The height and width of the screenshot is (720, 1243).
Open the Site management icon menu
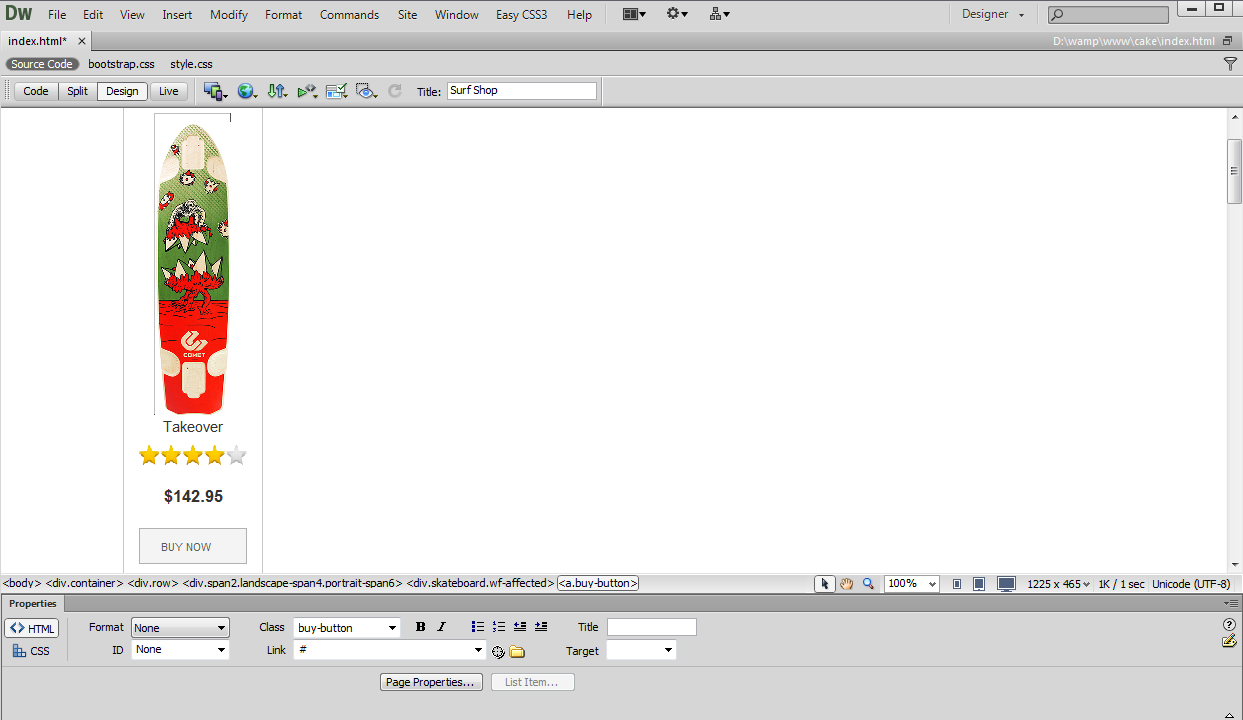(x=720, y=14)
